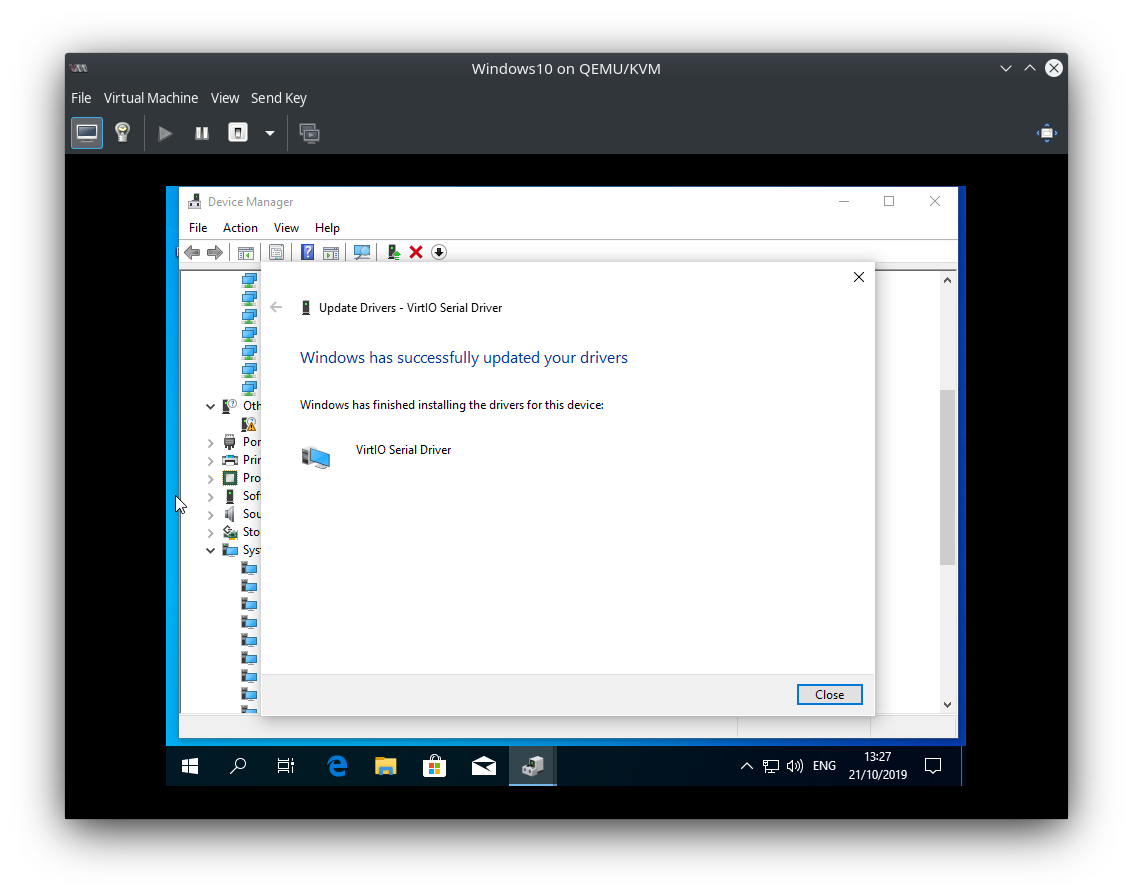The height and width of the screenshot is (896, 1133).
Task: Launch Microsoft Edge from taskbar
Action: pos(337,766)
